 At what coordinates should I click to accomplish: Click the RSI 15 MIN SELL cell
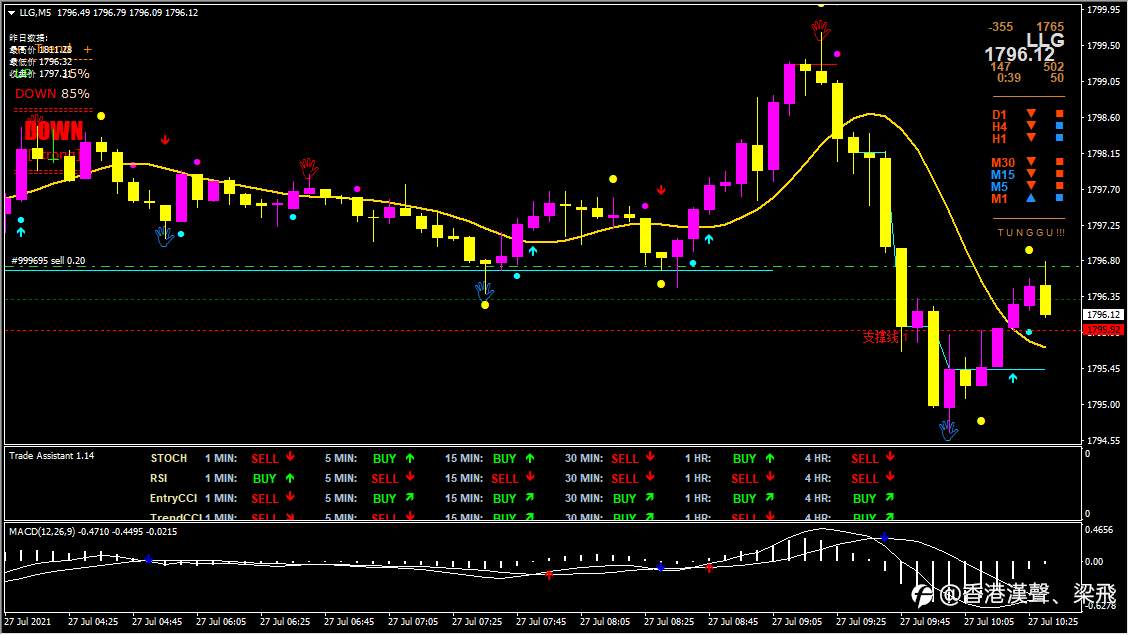pyautogui.click(x=504, y=479)
